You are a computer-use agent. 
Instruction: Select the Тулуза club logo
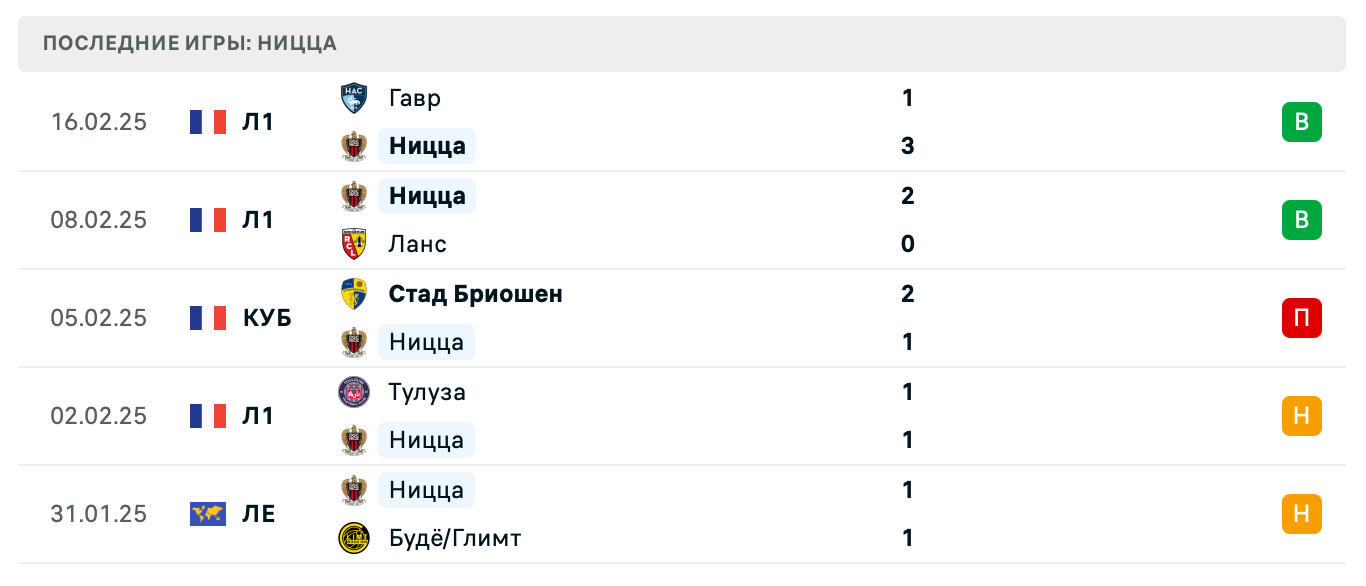354,392
